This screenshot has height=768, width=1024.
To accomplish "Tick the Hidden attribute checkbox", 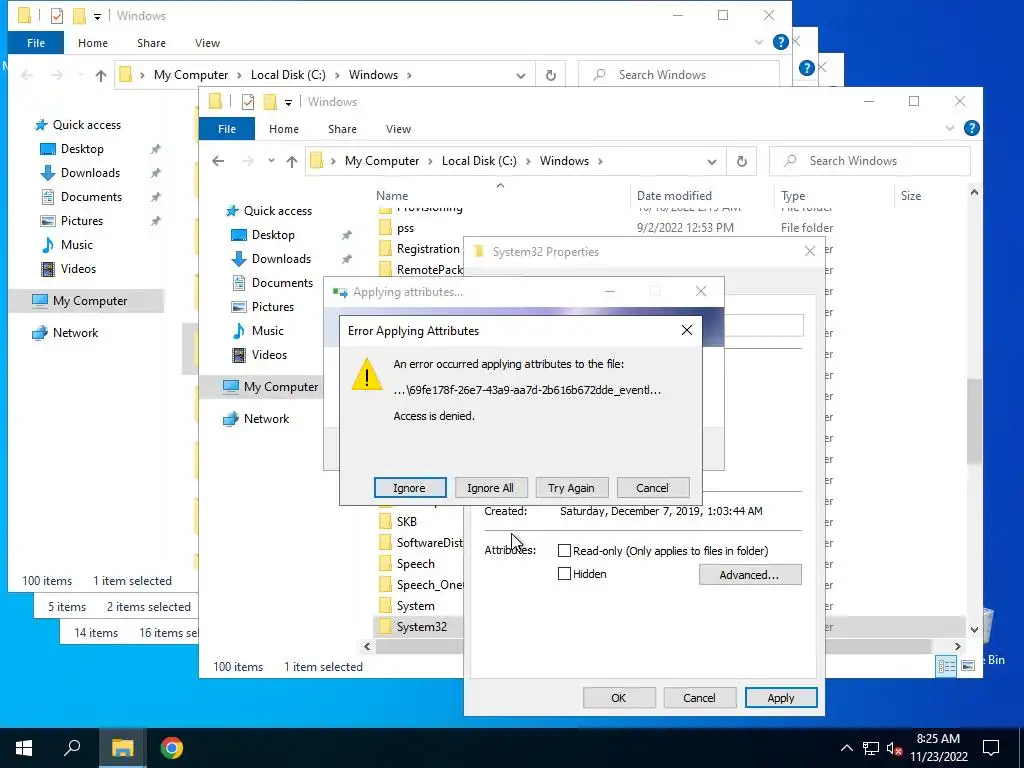I will coord(564,573).
